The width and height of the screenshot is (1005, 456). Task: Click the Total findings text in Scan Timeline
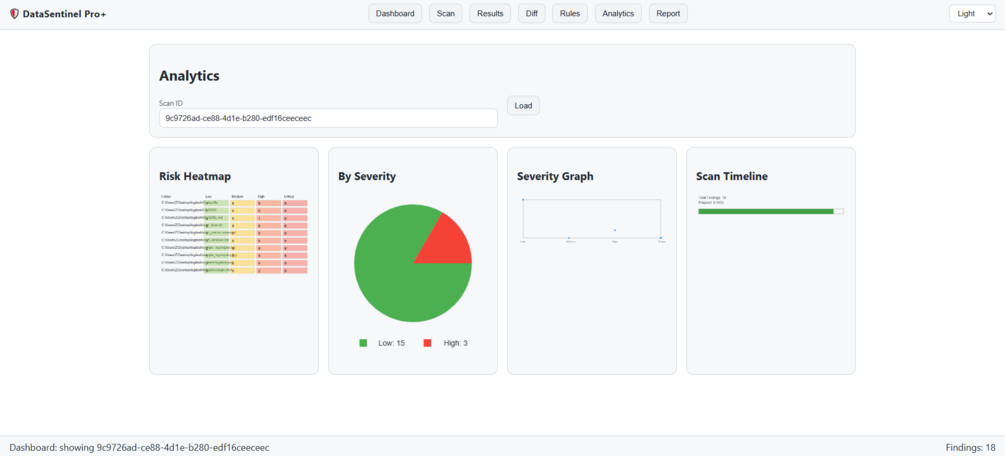[x=712, y=198]
